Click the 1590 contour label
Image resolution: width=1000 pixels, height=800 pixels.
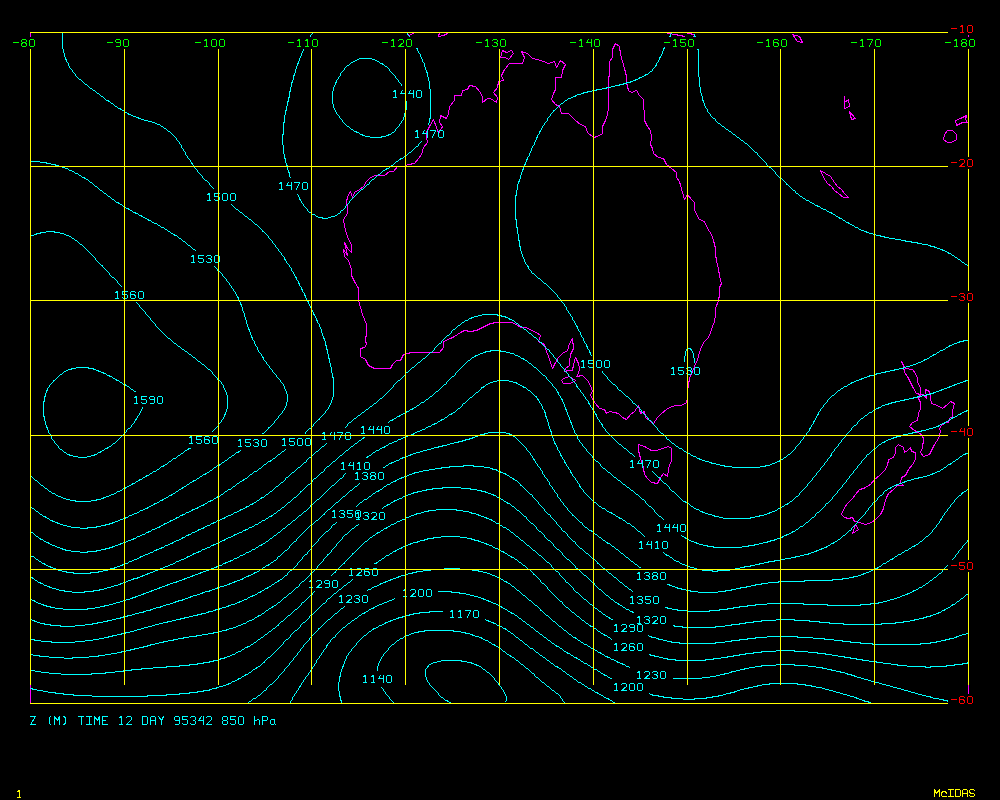148,400
